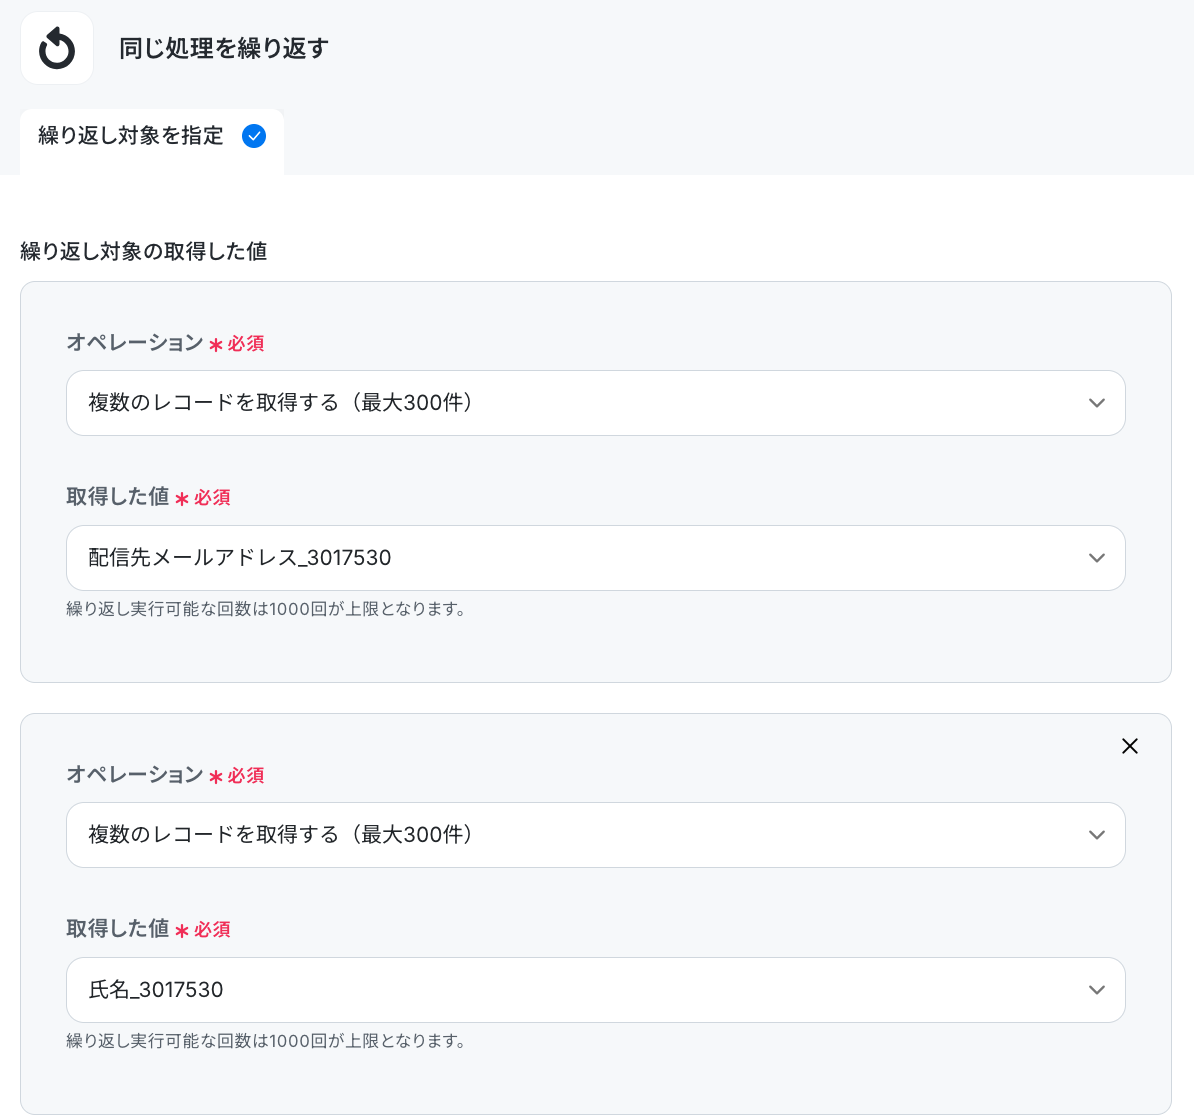Open 氏名_3017530 dropdown
The image size is (1194, 1116).
(595, 990)
